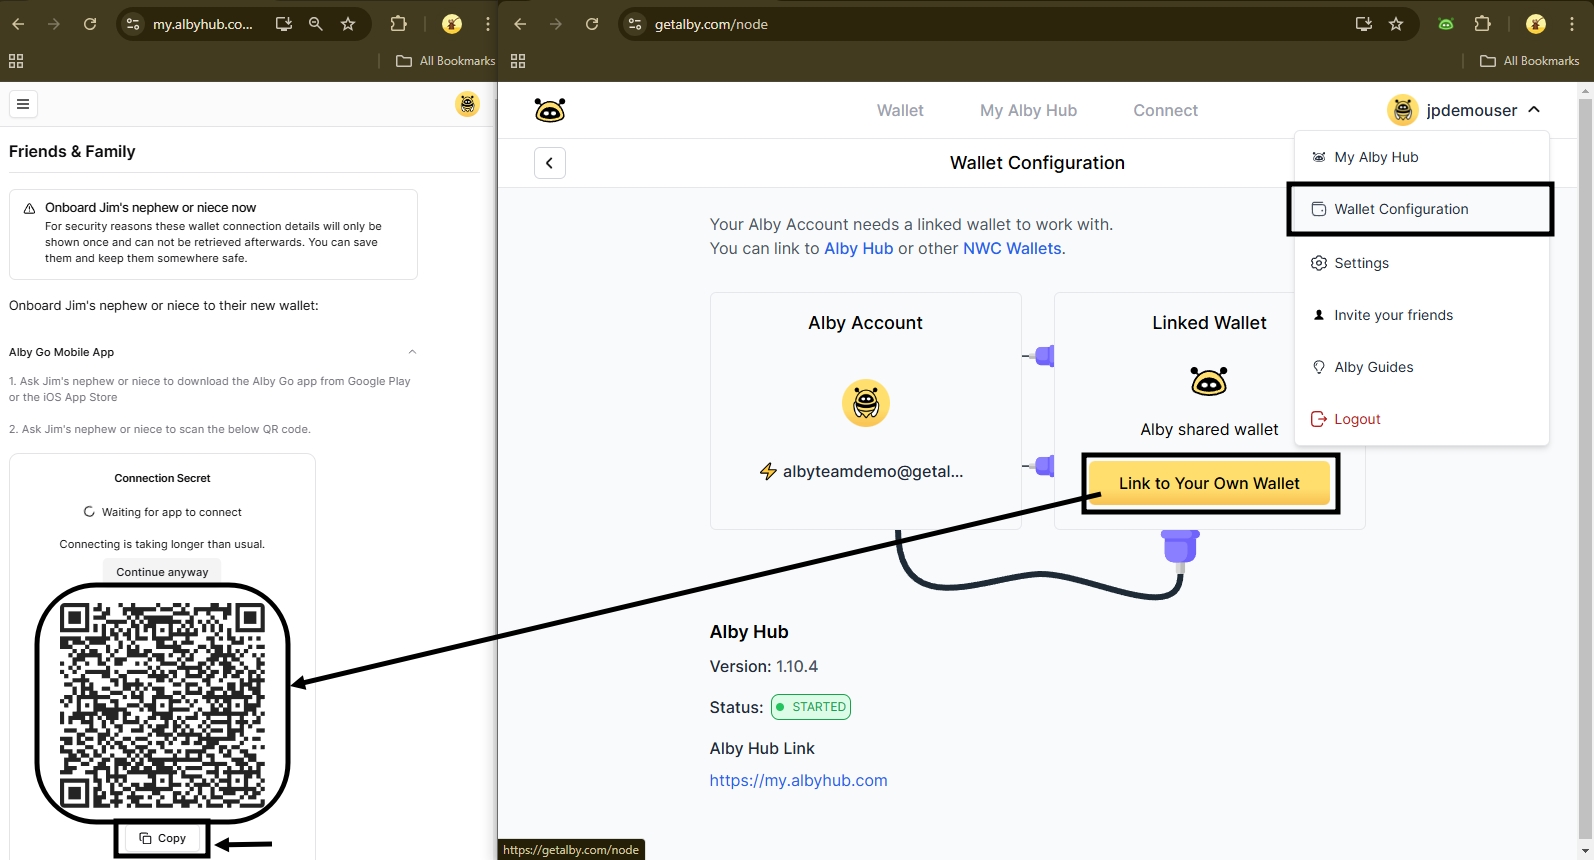Choose Logout from the user menu
The width and height of the screenshot is (1594, 860).
[x=1356, y=419]
